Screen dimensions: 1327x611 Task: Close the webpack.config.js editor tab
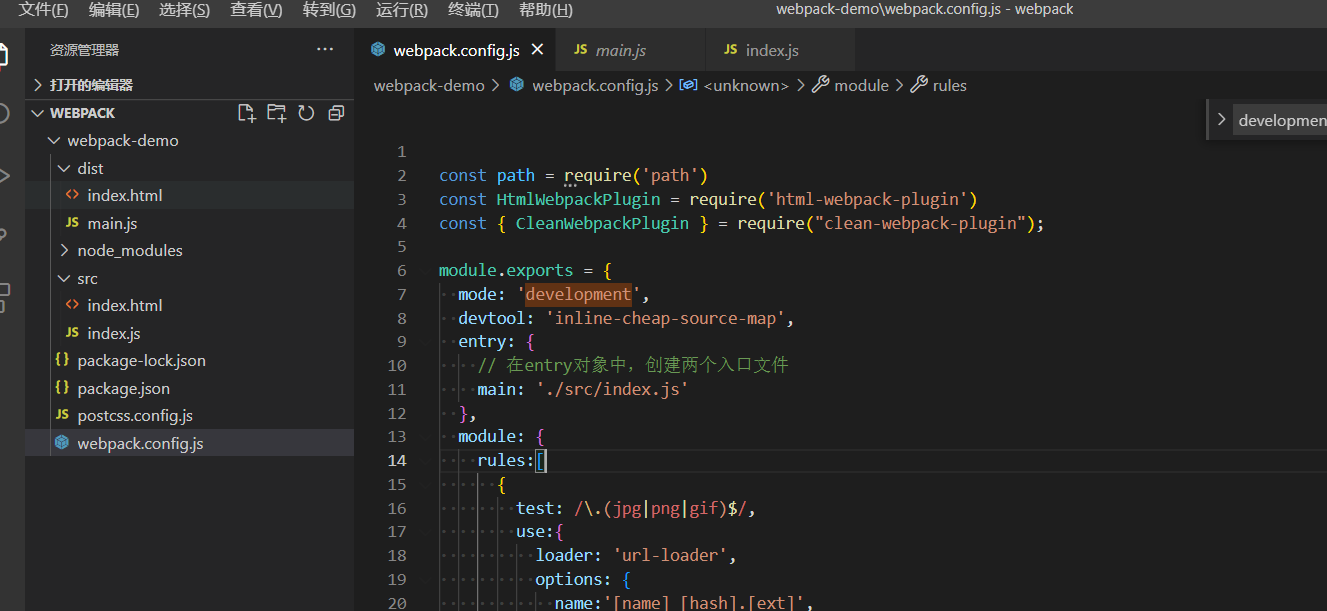[x=537, y=49]
